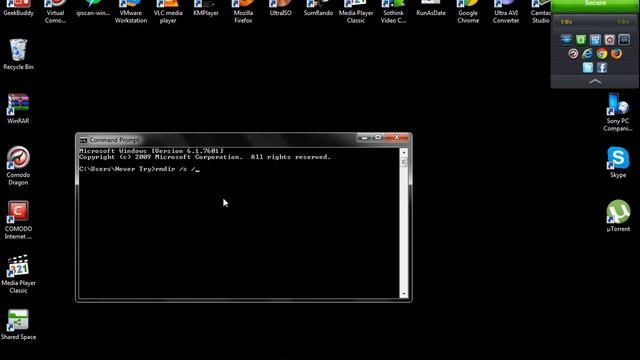Select the VMware Workstation desktop shortcut
This screenshot has height=360, width=640.
point(131,11)
